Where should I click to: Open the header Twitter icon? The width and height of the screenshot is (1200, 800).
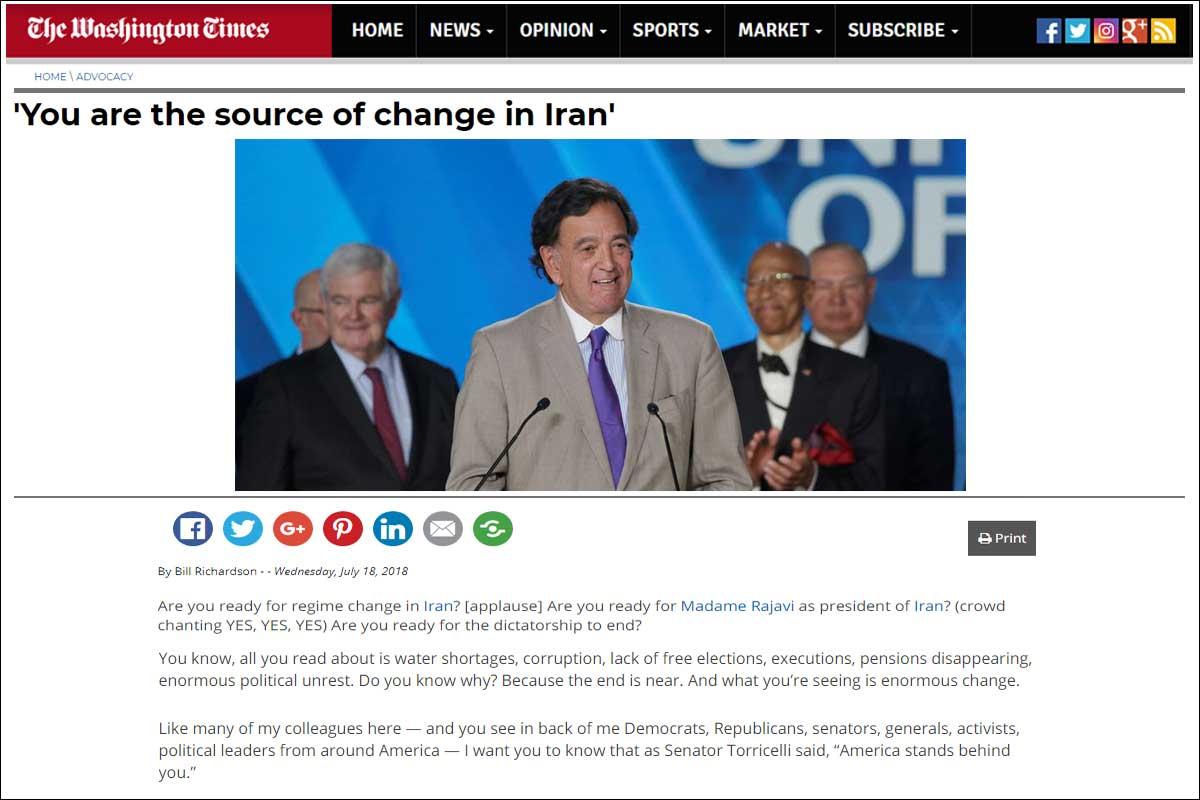coord(1077,31)
